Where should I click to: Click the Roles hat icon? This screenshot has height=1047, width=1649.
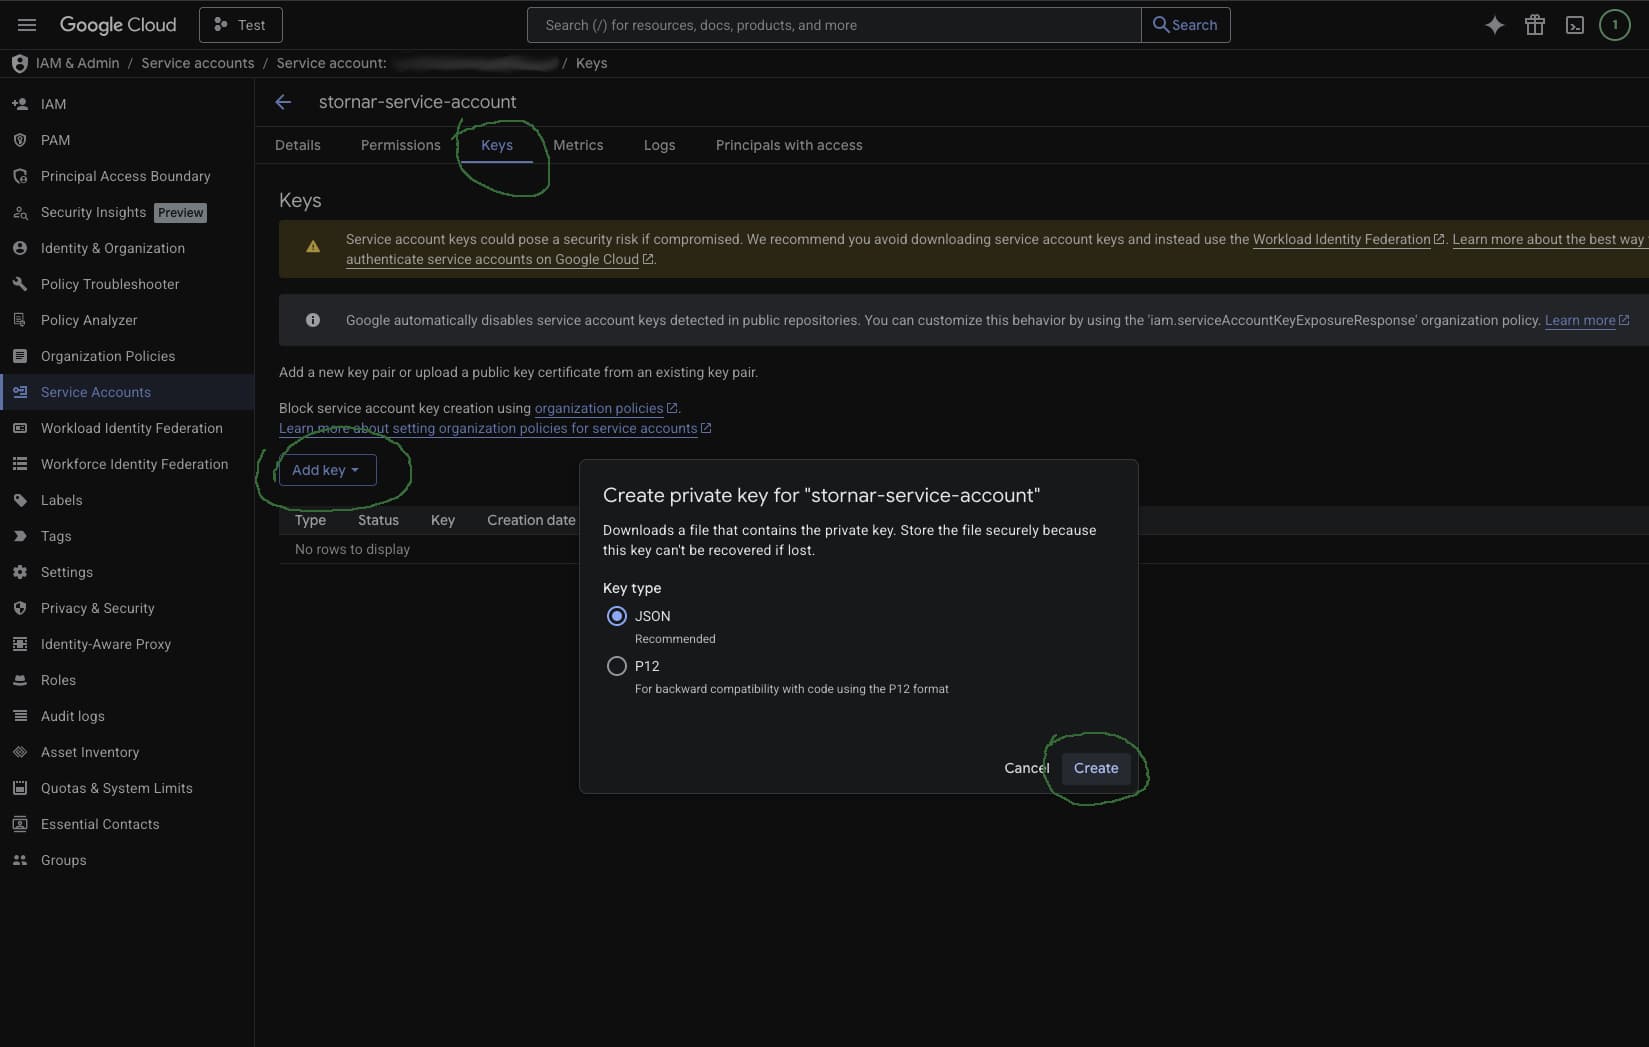coord(20,680)
